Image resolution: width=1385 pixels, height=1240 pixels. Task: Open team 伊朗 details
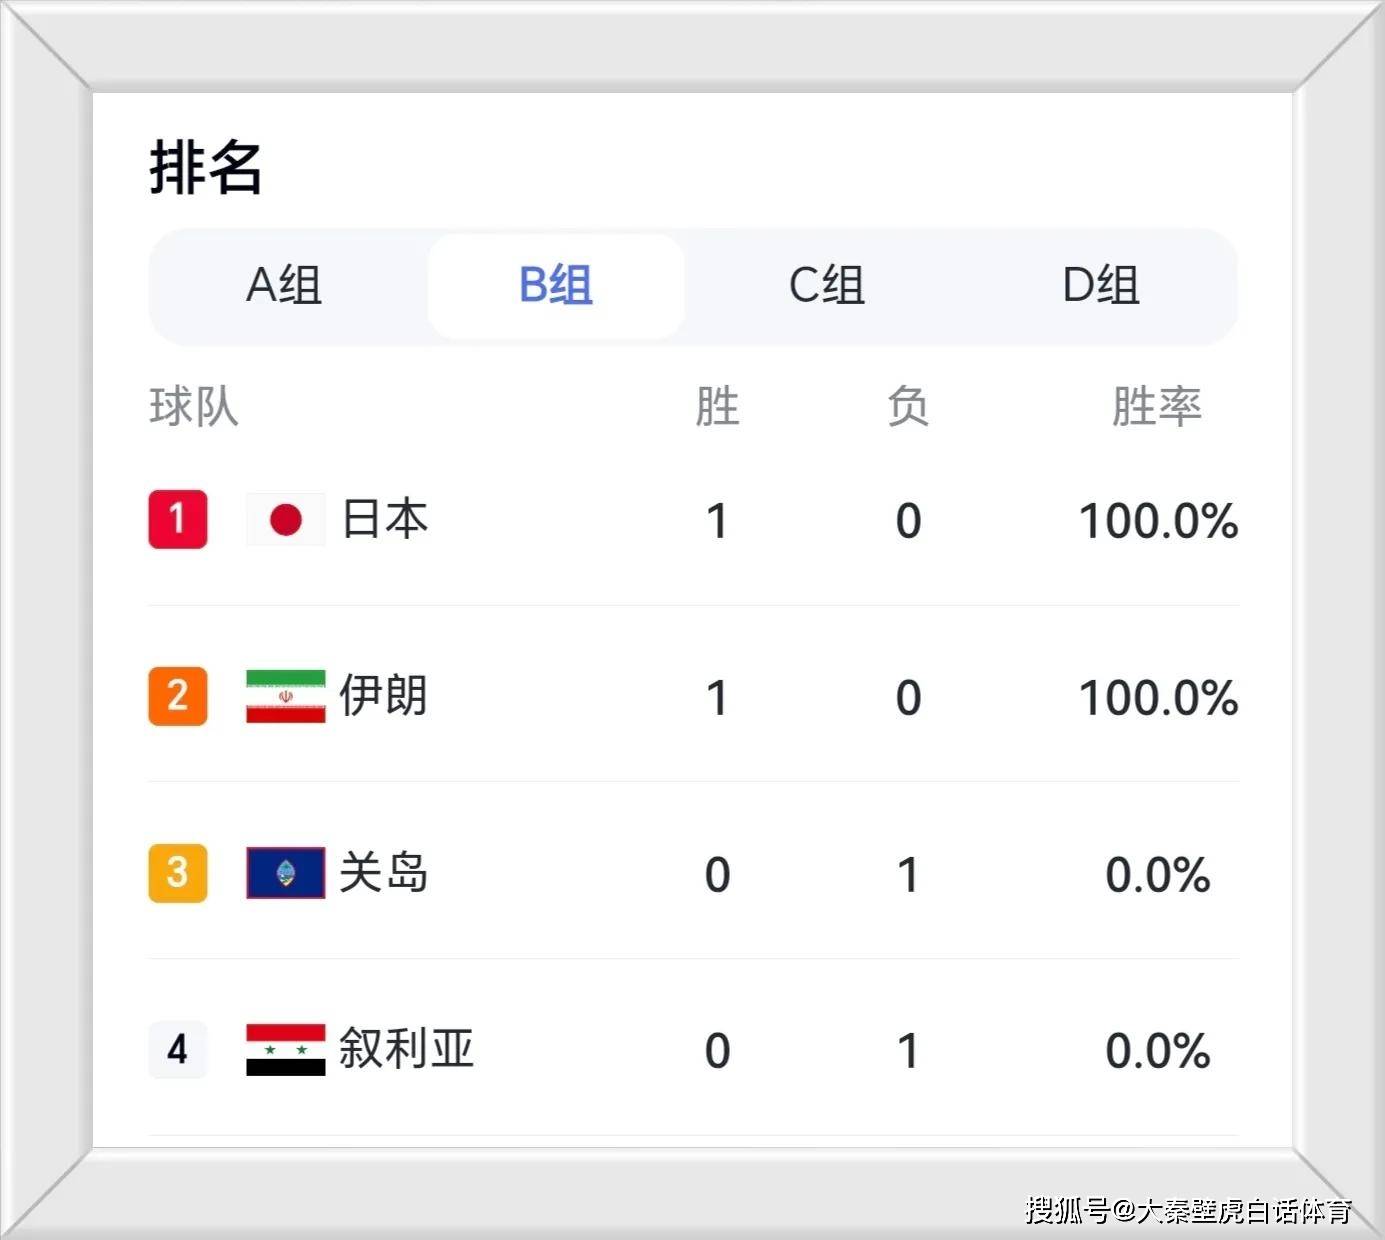pos(383,696)
